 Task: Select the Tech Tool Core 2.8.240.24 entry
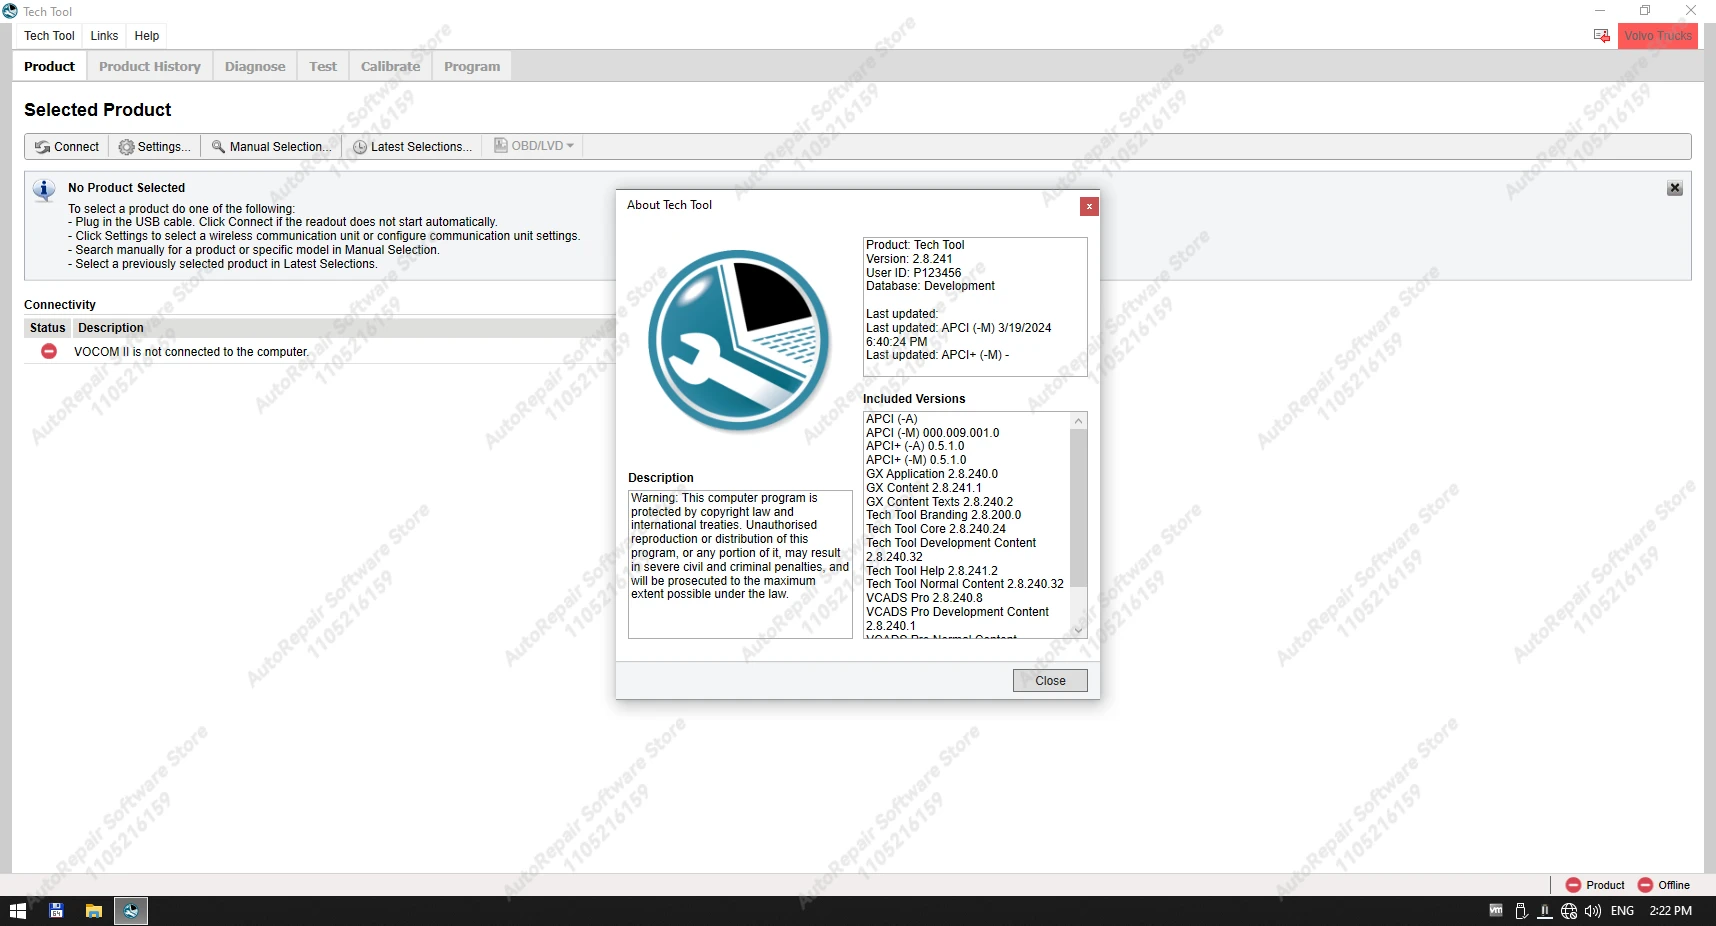coord(936,529)
